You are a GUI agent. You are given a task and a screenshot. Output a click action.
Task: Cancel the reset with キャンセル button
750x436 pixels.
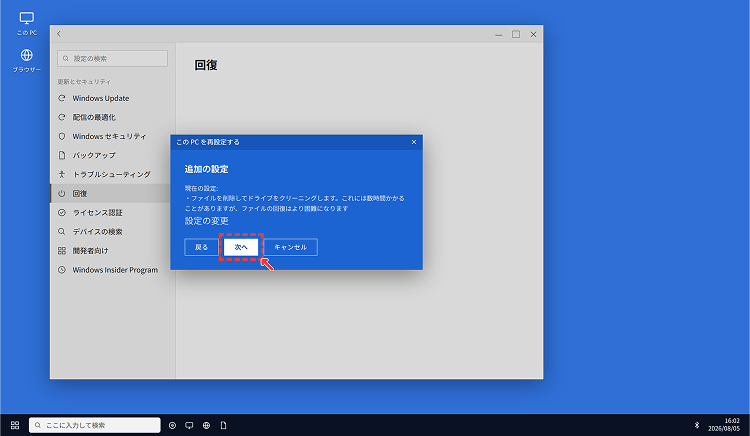pyautogui.click(x=290, y=247)
